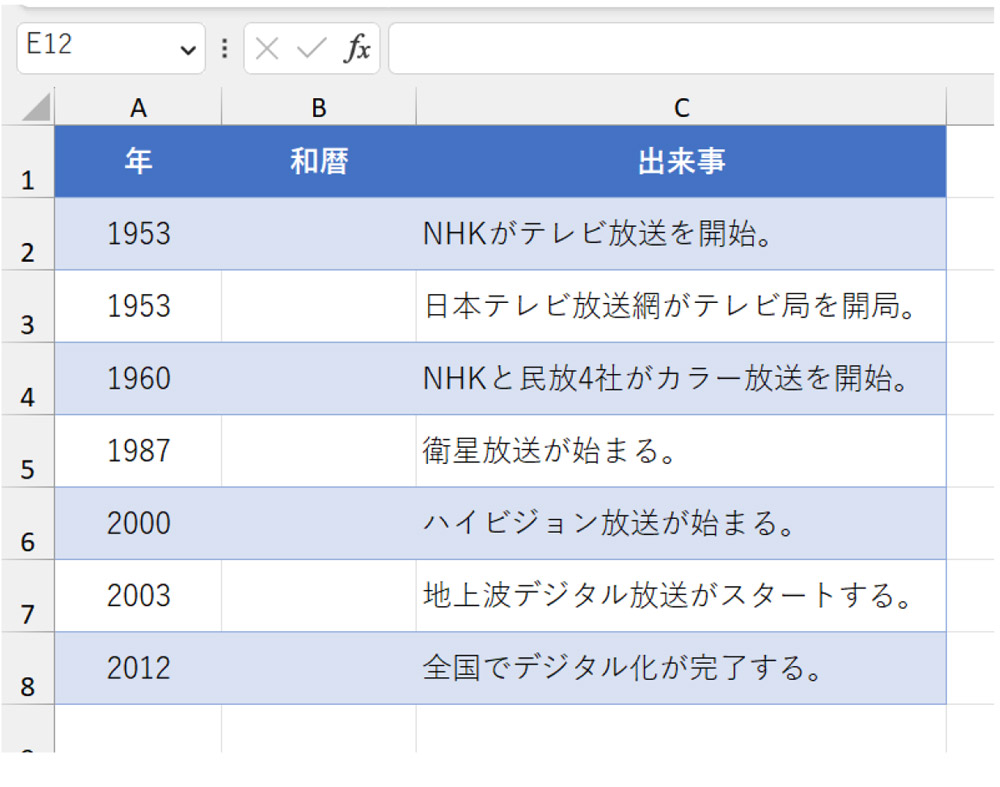Click cell containing 1960
The width and height of the screenshot is (1000, 787).
click(x=138, y=379)
